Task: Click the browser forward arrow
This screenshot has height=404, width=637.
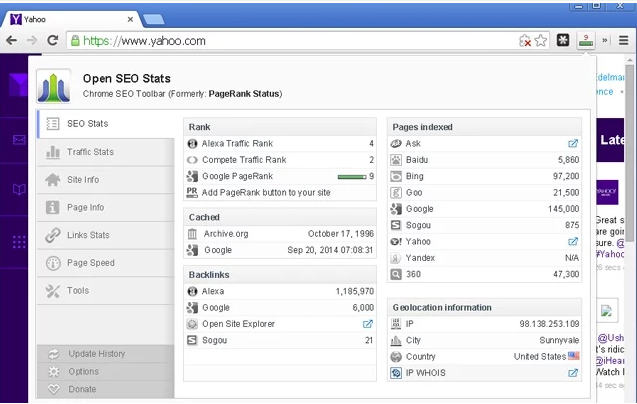Action: pos(32,40)
